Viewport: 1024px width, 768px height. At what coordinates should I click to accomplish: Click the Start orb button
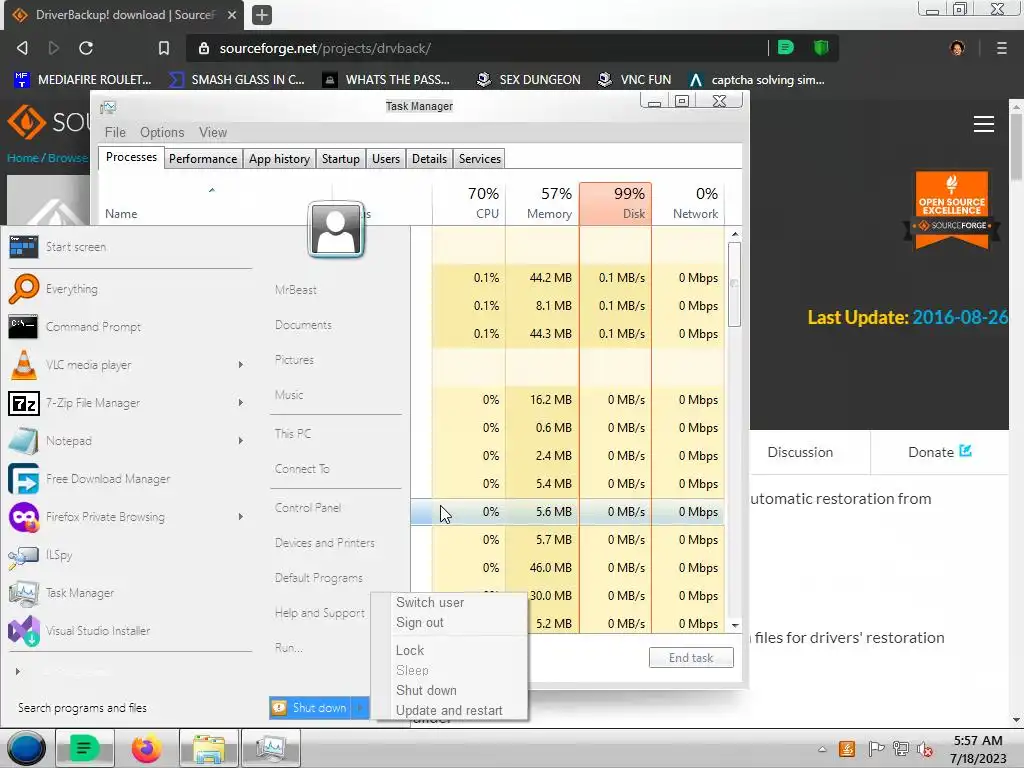26,748
